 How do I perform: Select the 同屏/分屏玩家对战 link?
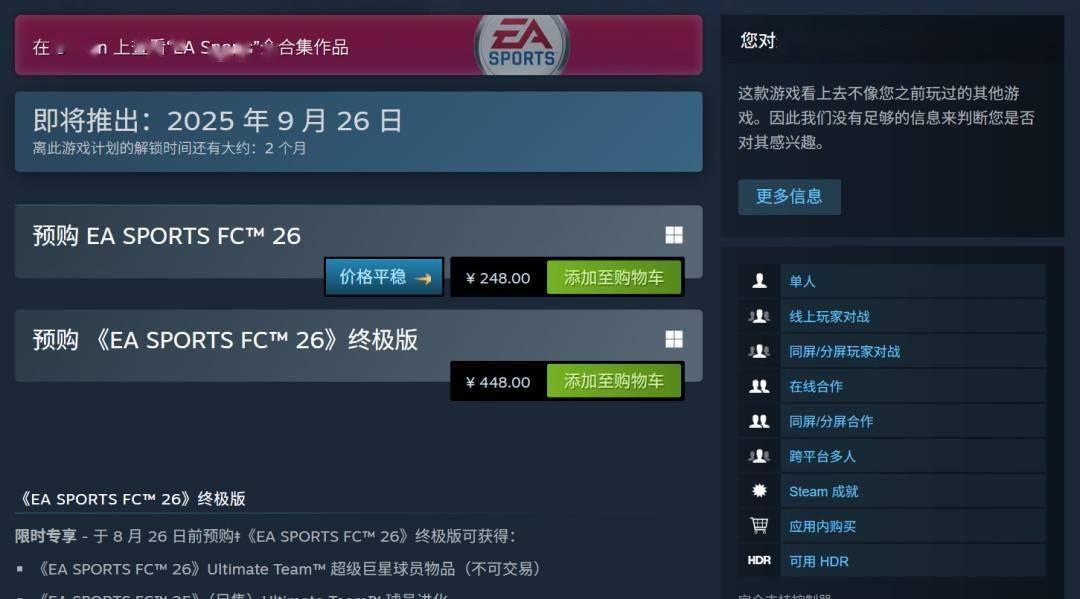pos(844,352)
